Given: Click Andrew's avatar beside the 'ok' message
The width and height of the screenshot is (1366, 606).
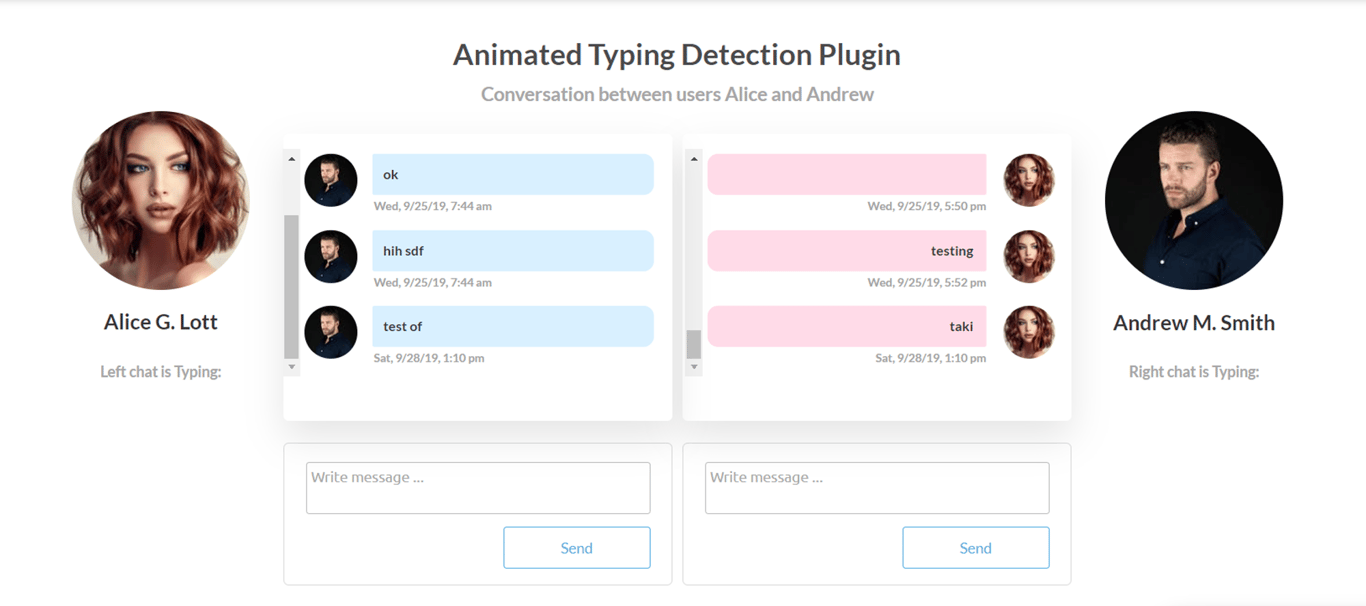Looking at the screenshot, I should coord(331,180).
